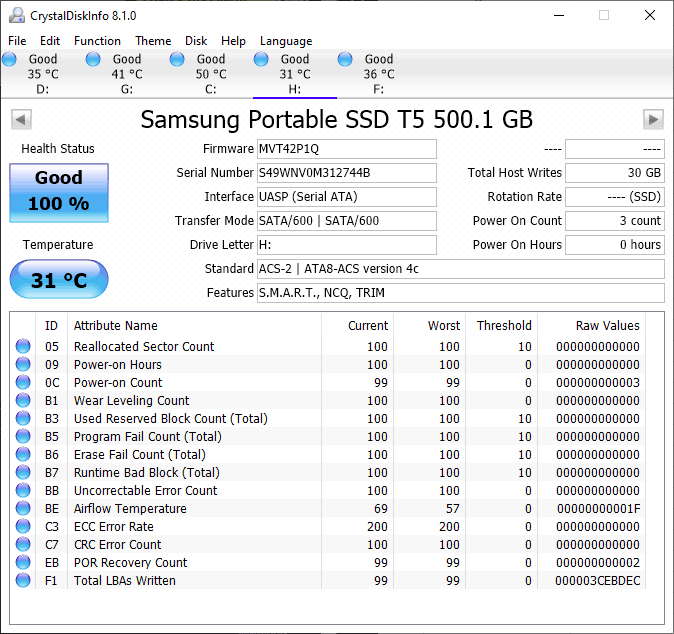Open the Help menu
This screenshot has height=634, width=674.
click(233, 41)
